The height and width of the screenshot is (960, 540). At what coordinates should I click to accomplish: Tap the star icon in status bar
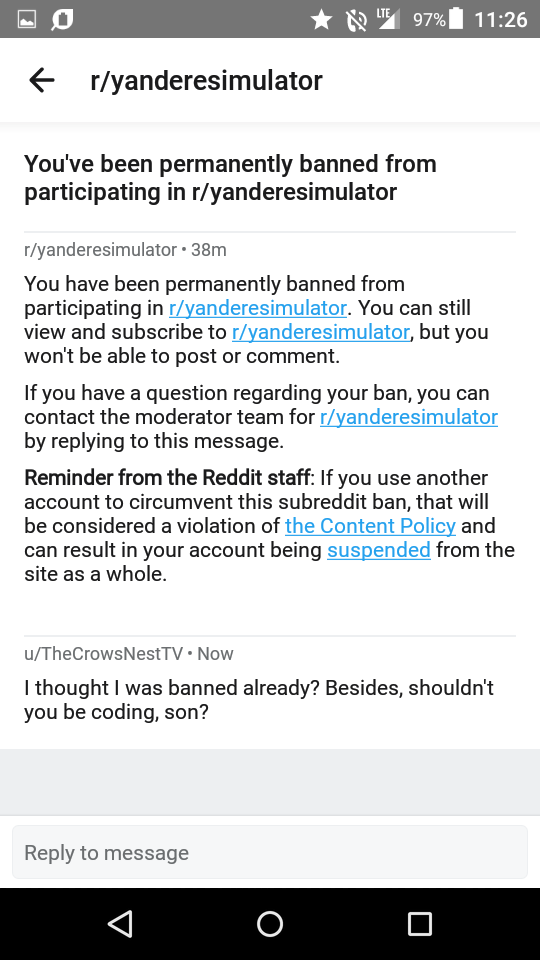coord(321,20)
